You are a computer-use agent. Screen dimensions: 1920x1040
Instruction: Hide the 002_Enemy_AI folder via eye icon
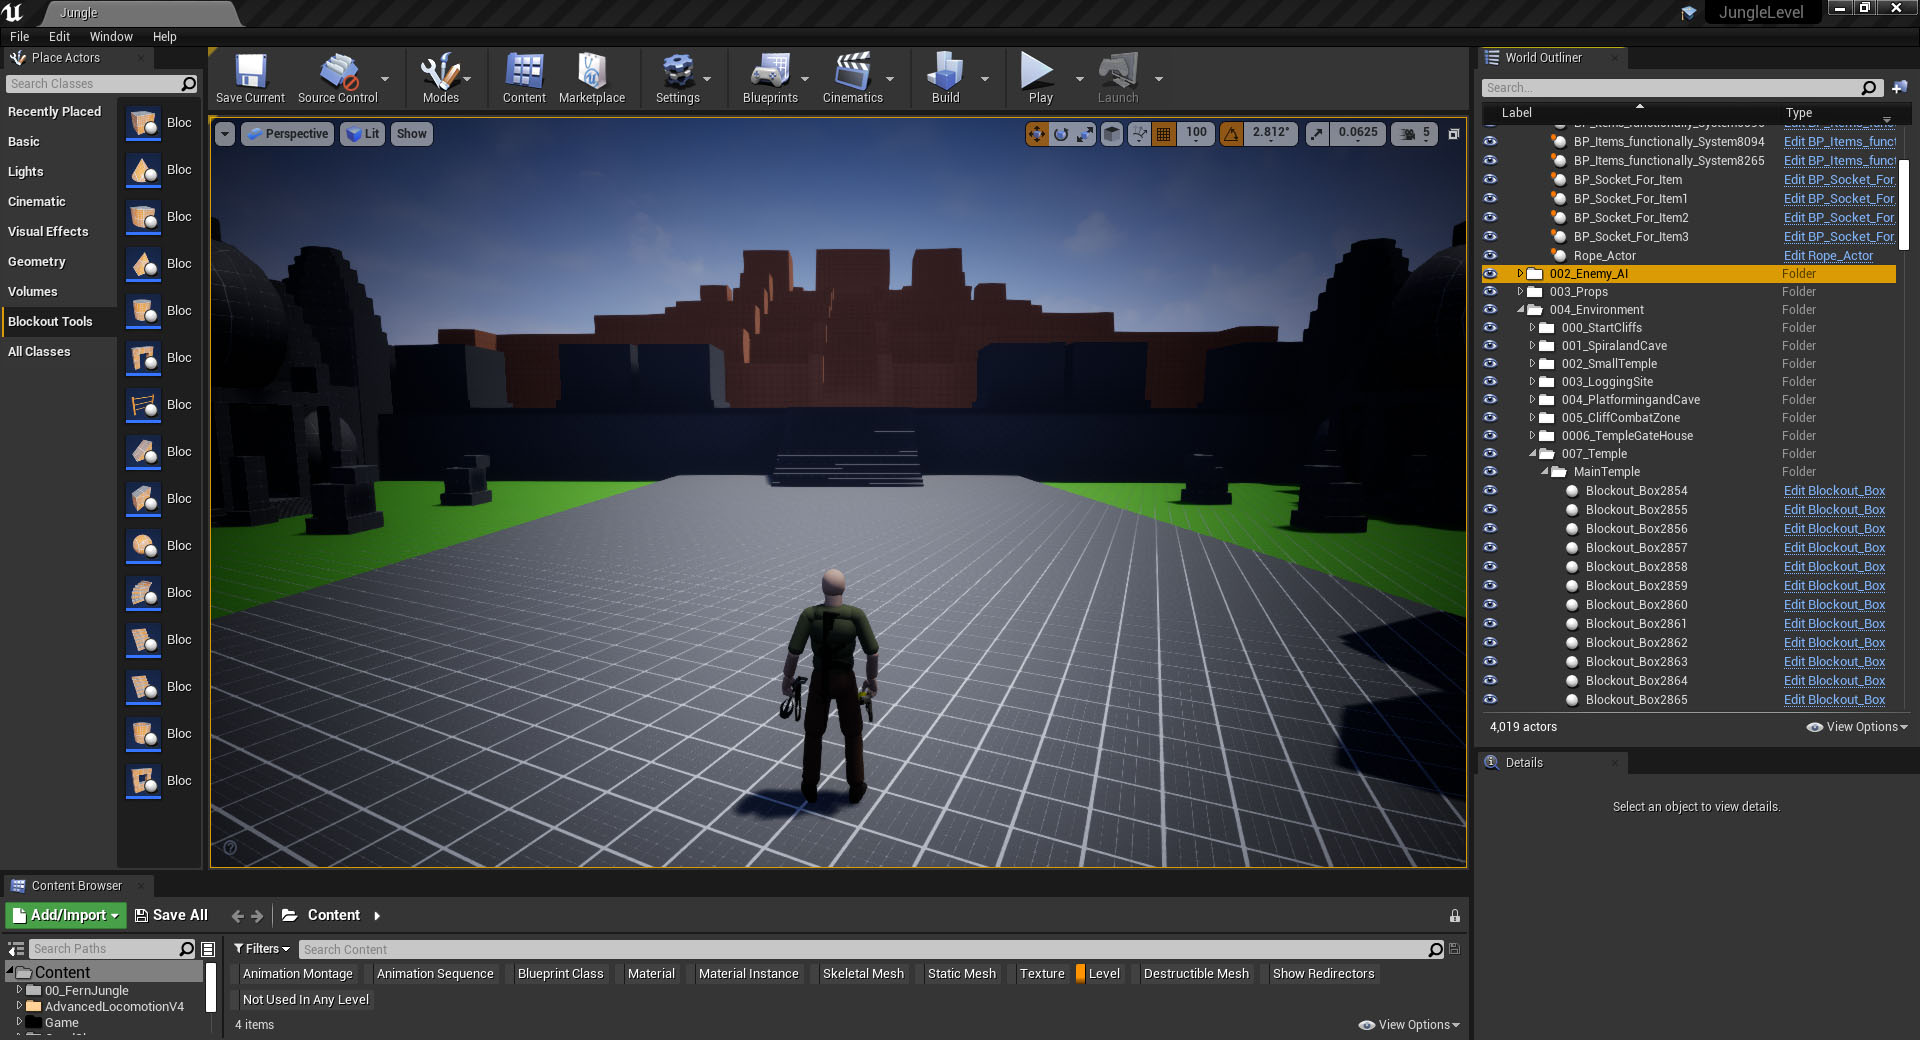click(x=1490, y=274)
